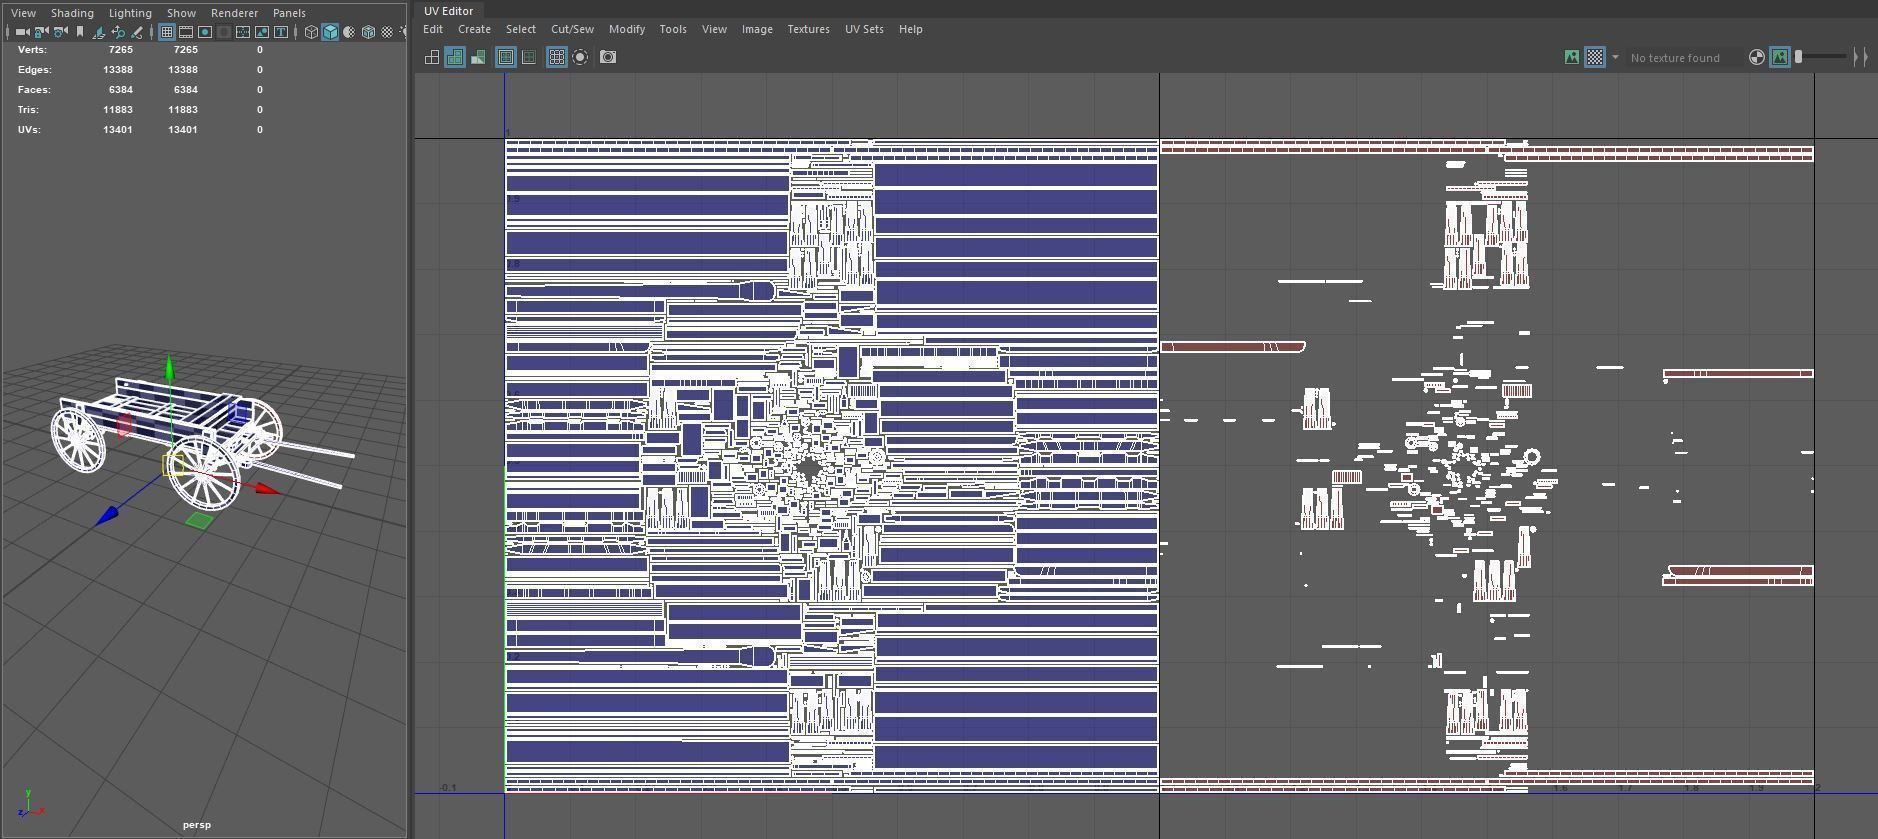The image size is (1878, 839).
Task: Open the Shading menu
Action: click(x=72, y=13)
